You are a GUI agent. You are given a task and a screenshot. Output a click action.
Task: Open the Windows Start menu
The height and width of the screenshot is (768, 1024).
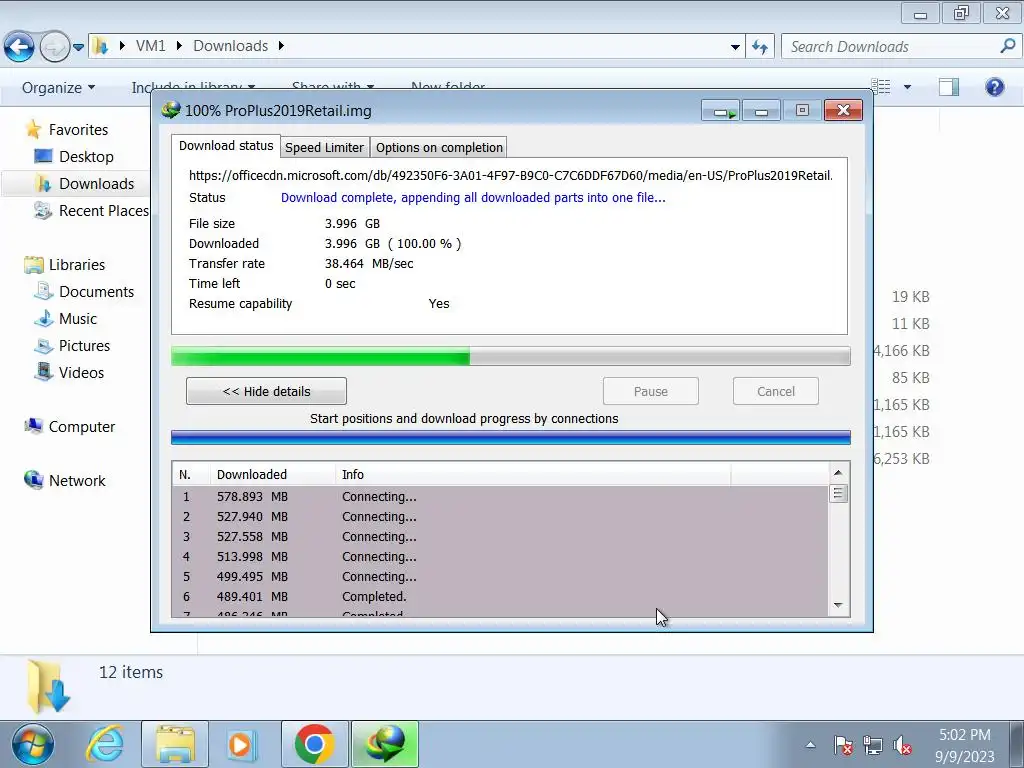click(x=32, y=744)
